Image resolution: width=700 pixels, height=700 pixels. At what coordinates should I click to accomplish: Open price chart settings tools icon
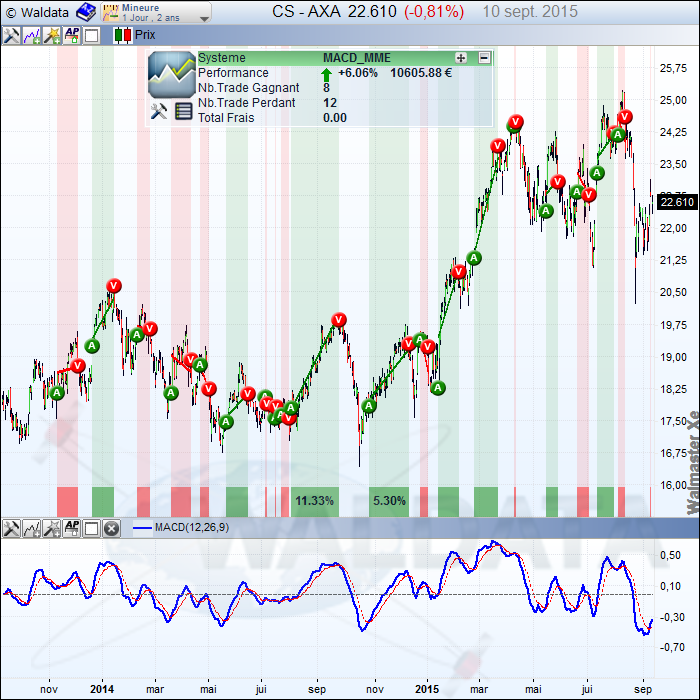11,35
